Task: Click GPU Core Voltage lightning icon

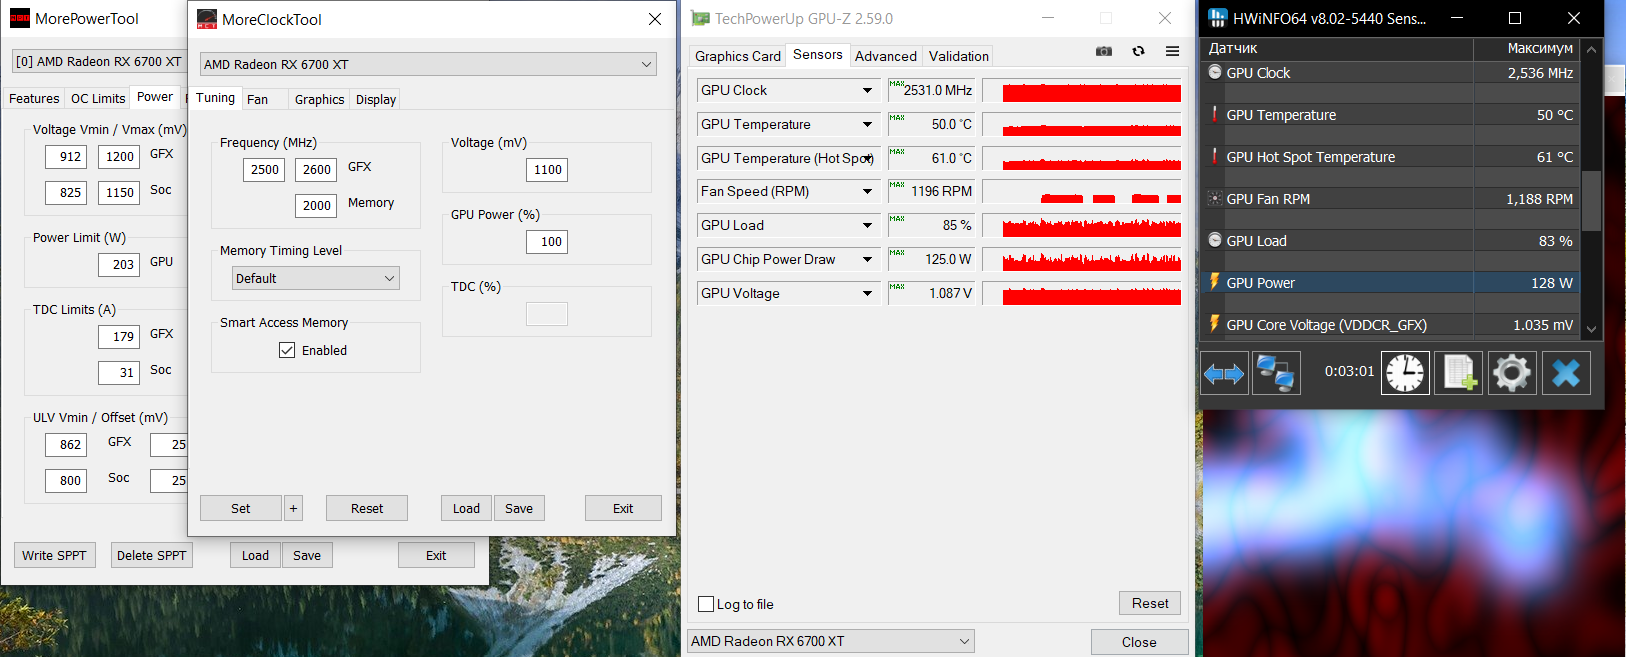Action: [1215, 324]
